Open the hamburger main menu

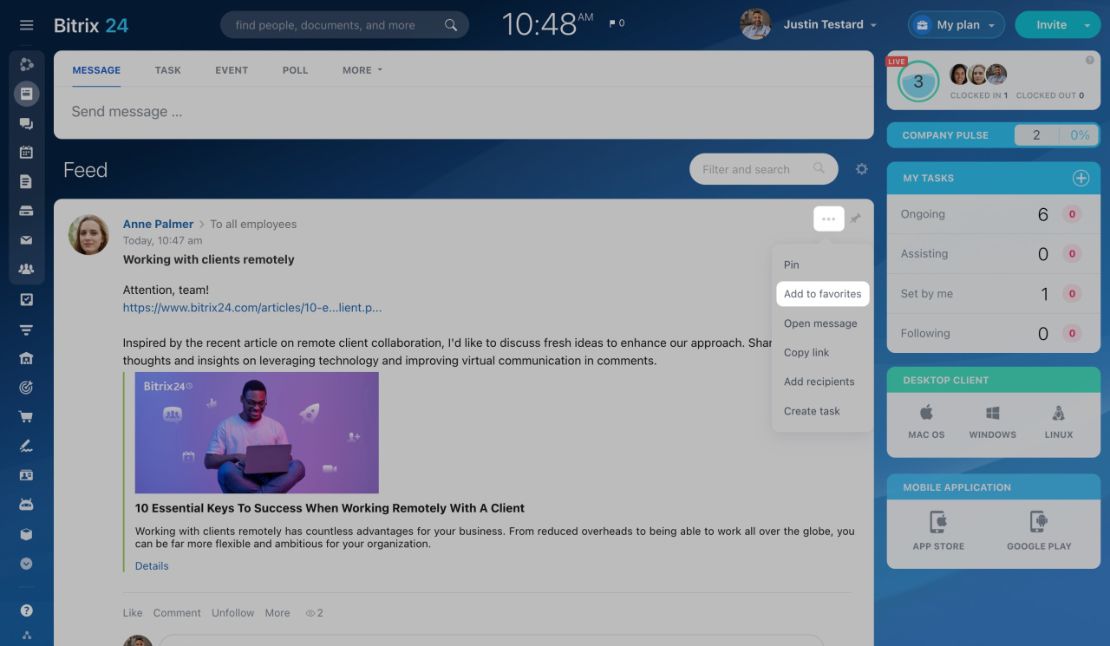tap(26, 25)
